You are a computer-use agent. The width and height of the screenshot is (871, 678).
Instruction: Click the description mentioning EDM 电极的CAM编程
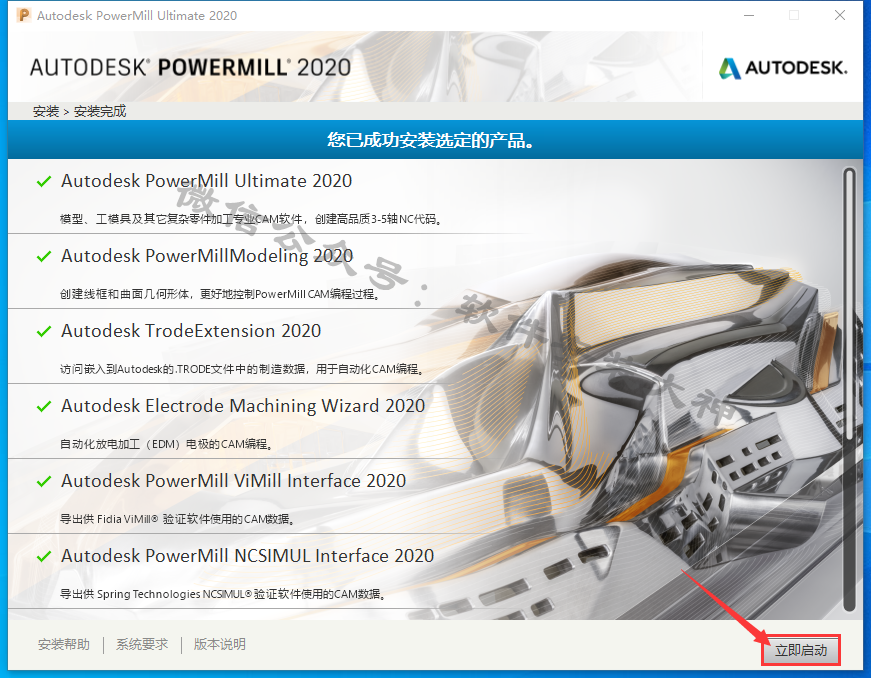(167, 444)
